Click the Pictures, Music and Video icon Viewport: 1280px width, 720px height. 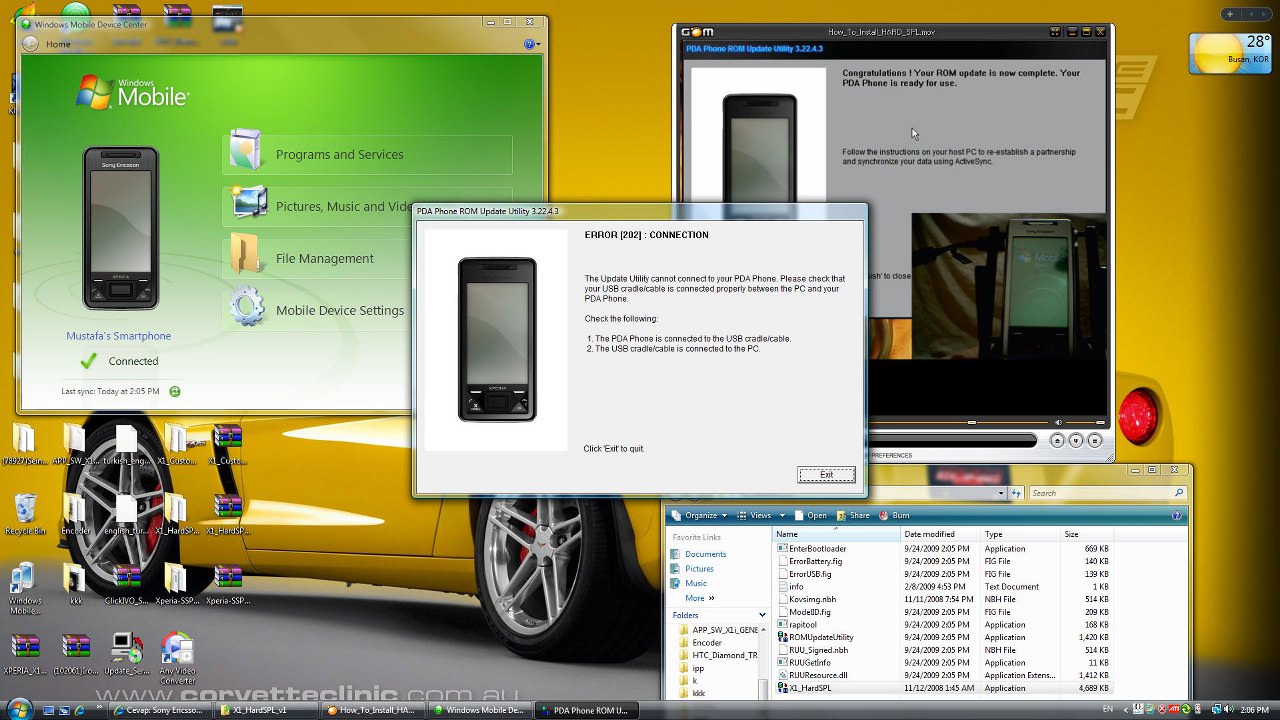pyautogui.click(x=249, y=202)
